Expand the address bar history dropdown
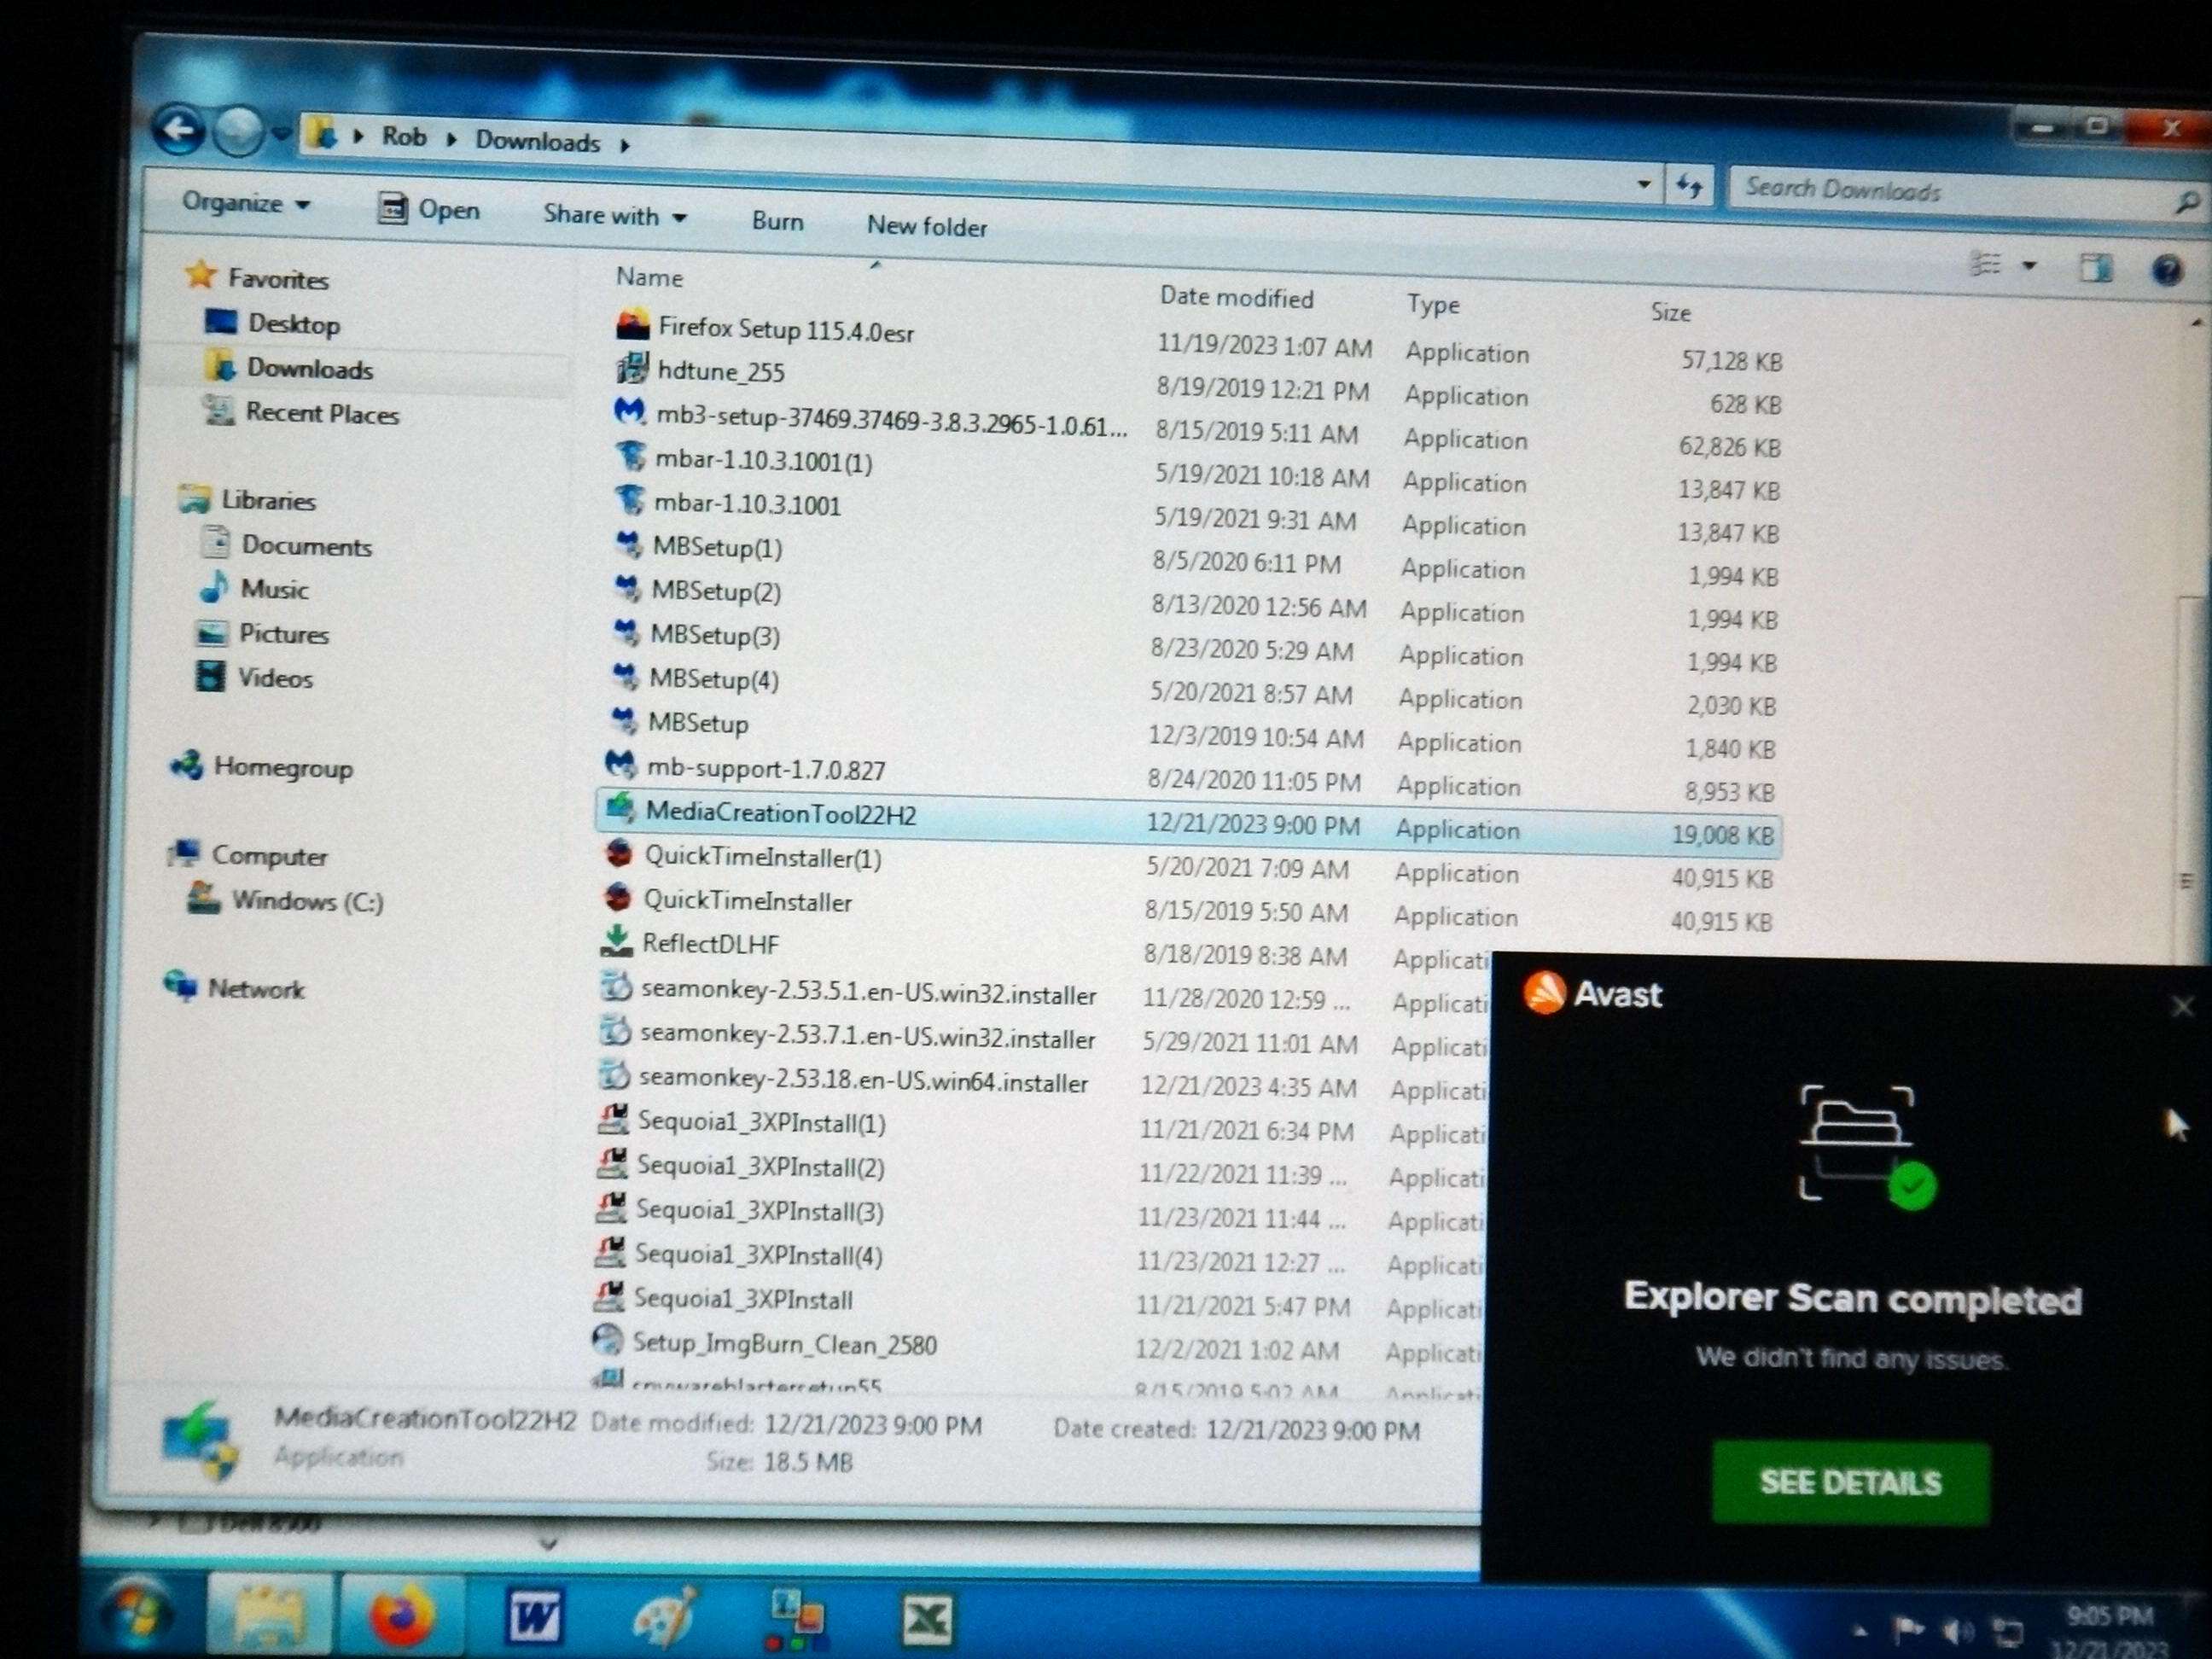2212x1659 pixels. (x=1643, y=184)
